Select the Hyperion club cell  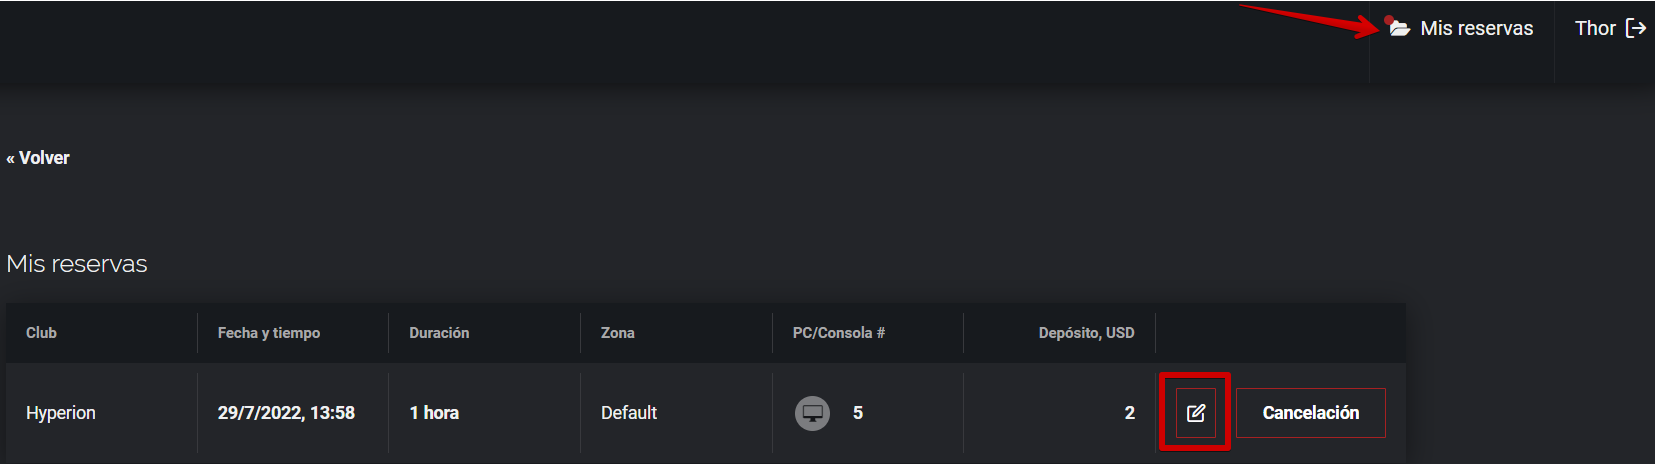pyautogui.click(x=61, y=413)
